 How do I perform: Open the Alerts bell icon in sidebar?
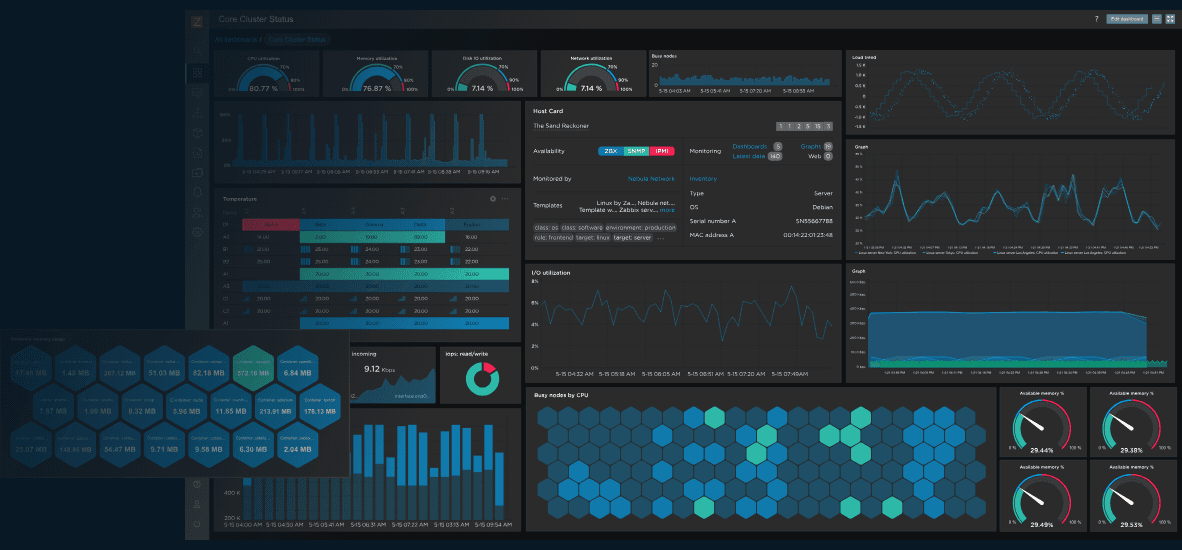197,192
